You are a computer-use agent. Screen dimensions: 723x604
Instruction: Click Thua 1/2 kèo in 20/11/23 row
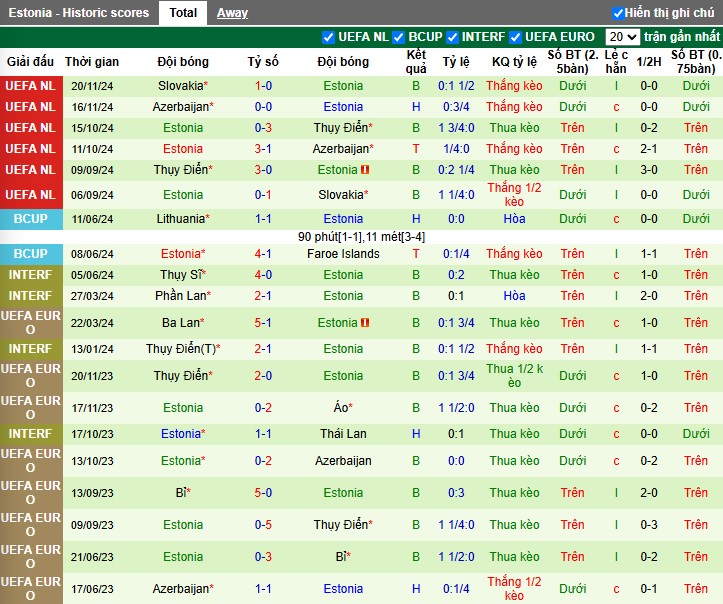[514, 376]
